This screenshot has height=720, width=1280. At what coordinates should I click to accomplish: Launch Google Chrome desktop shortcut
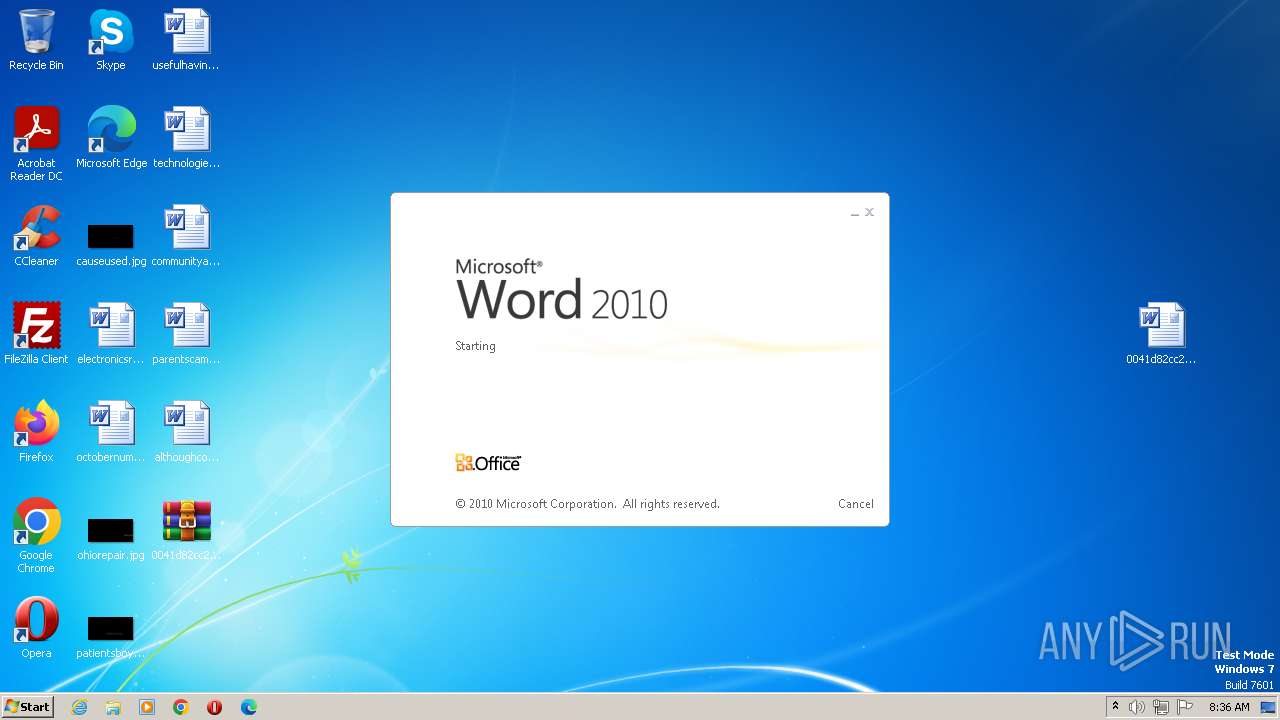tap(36, 536)
